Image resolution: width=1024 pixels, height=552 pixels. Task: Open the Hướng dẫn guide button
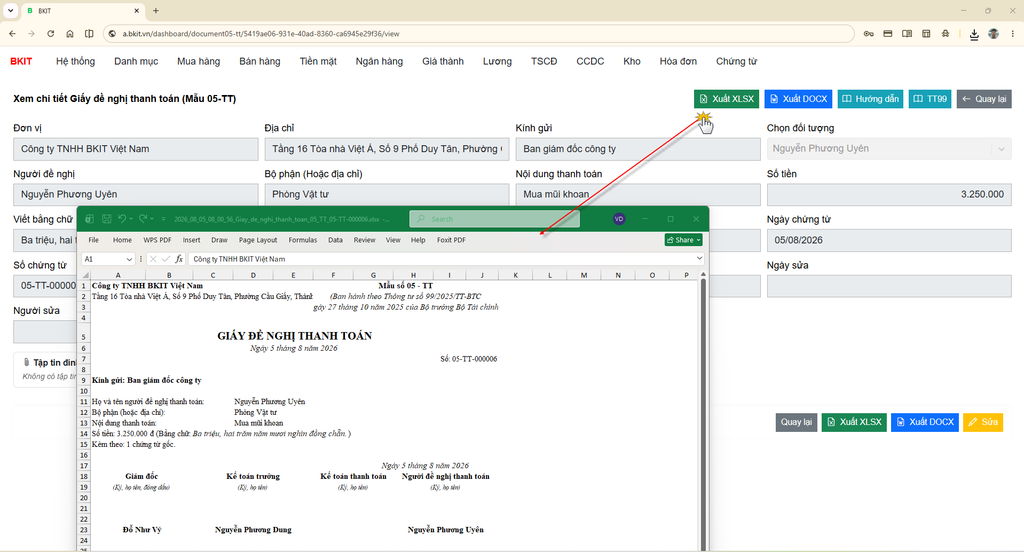click(870, 99)
